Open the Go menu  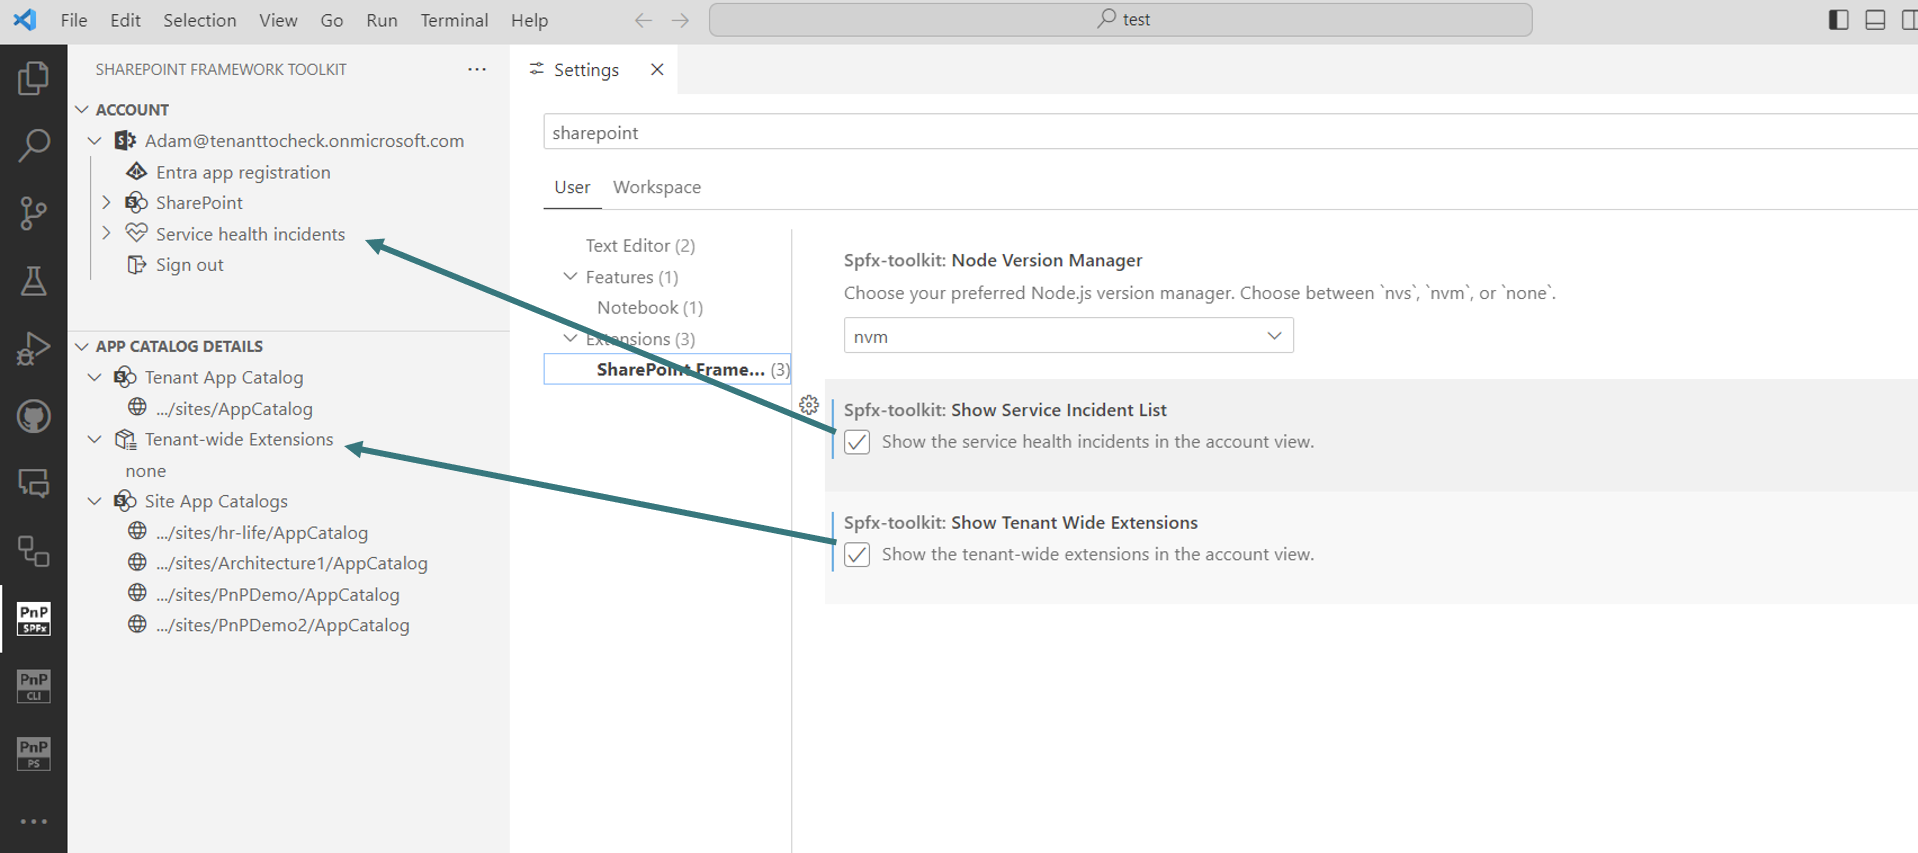332,20
